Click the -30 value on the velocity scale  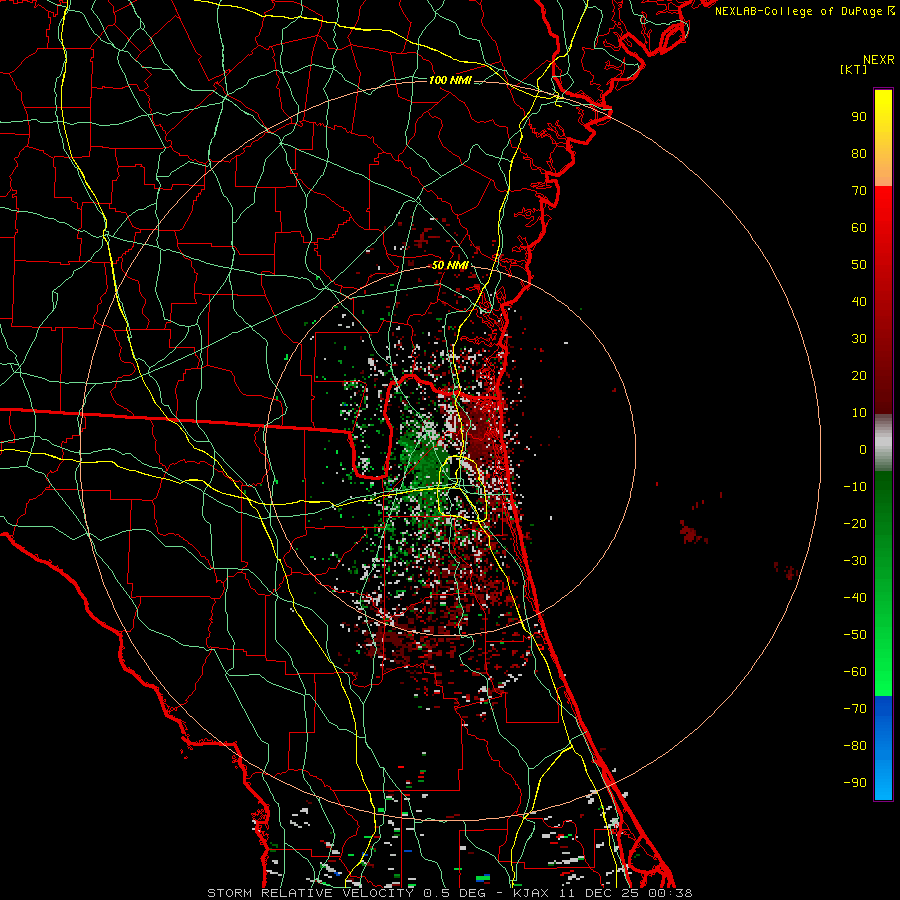click(855, 561)
